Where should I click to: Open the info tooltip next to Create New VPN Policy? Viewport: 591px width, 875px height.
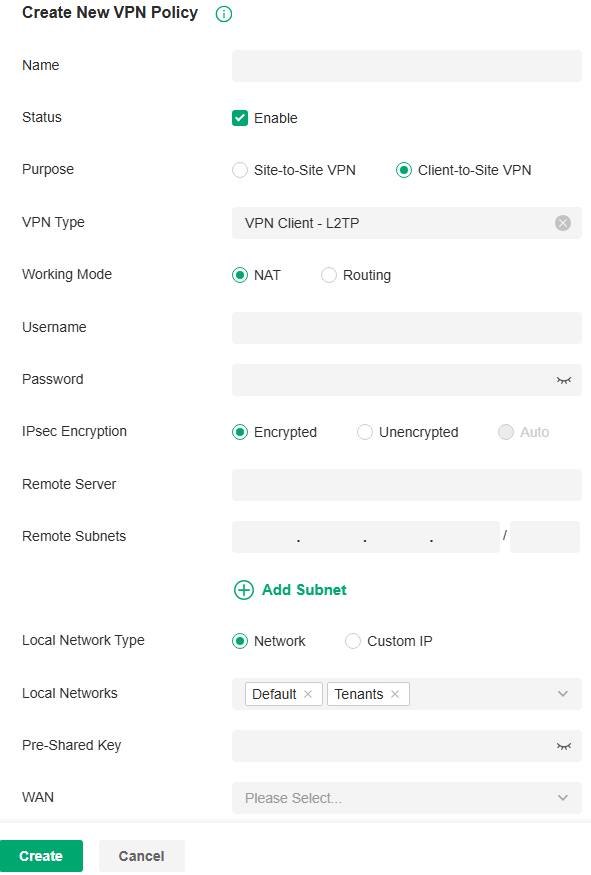pyautogui.click(x=223, y=13)
